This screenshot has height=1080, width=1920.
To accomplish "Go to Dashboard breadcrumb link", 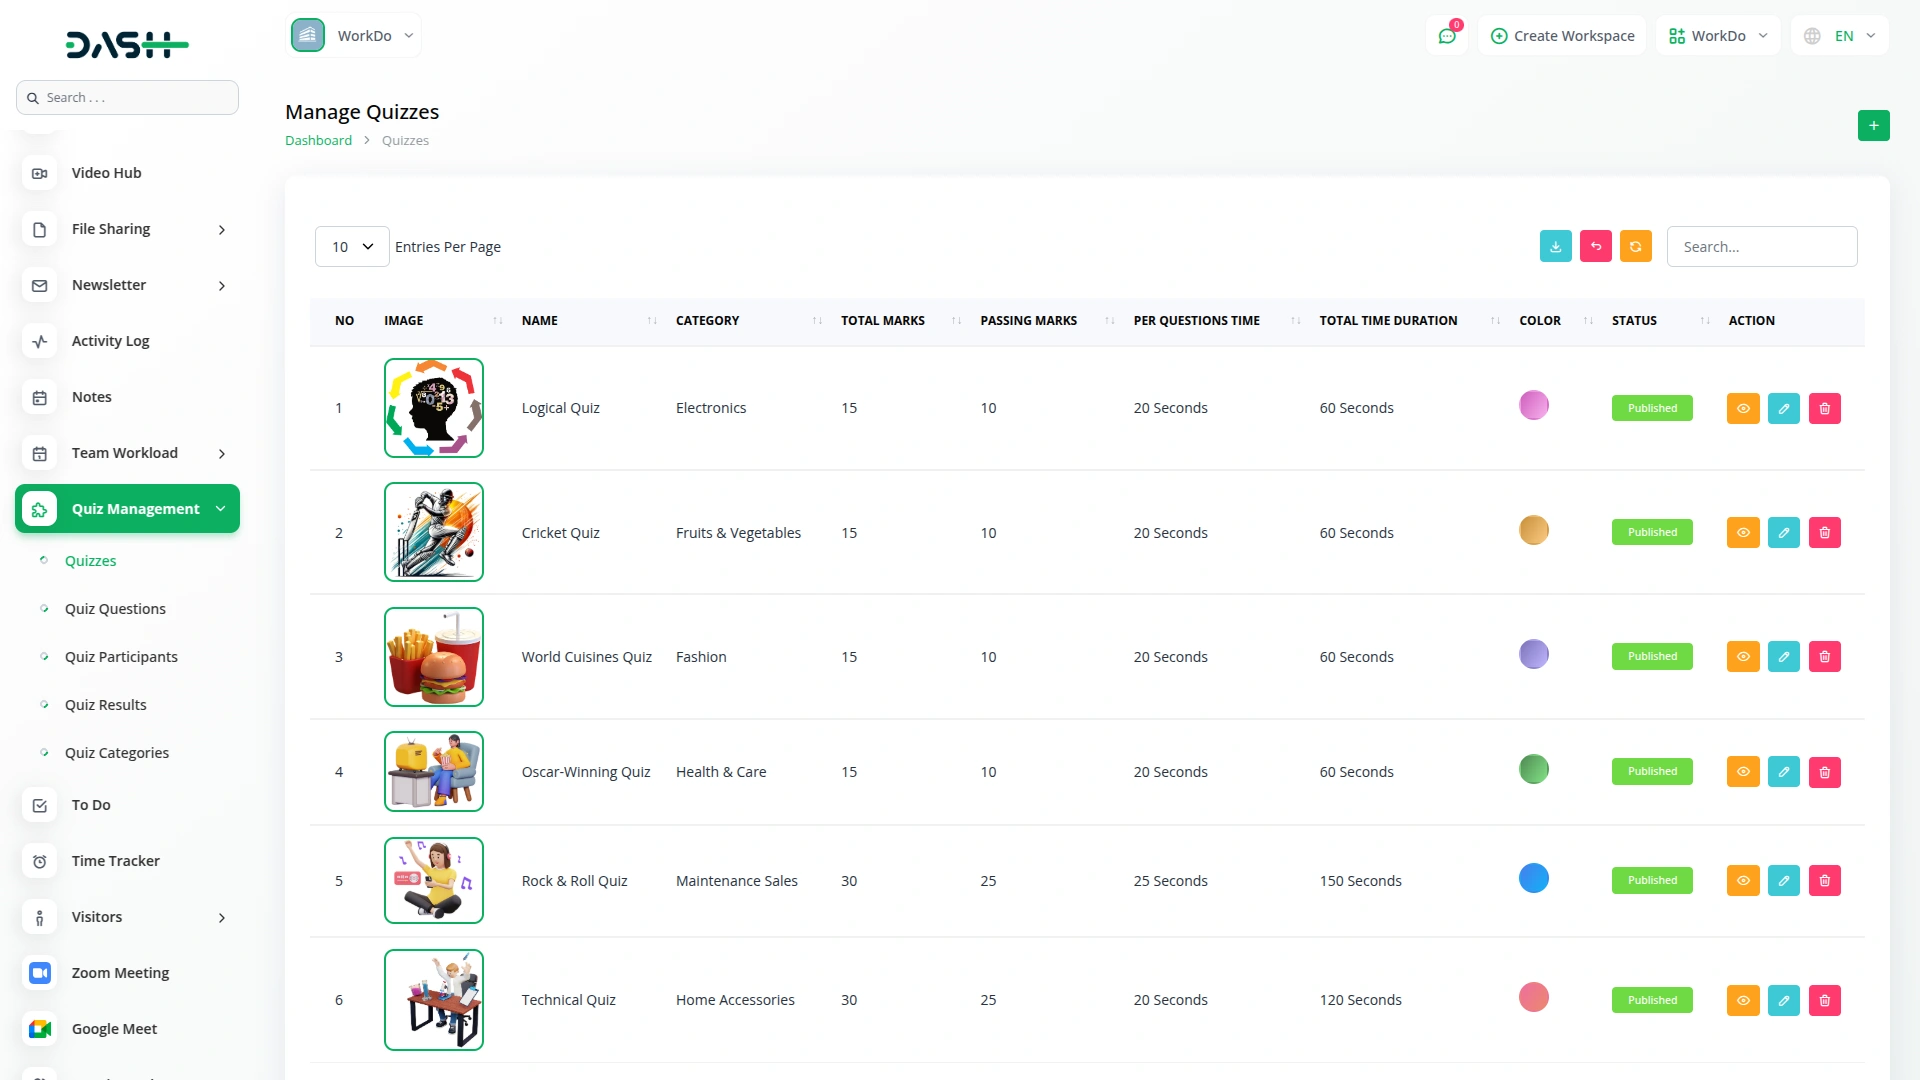I will (318, 141).
